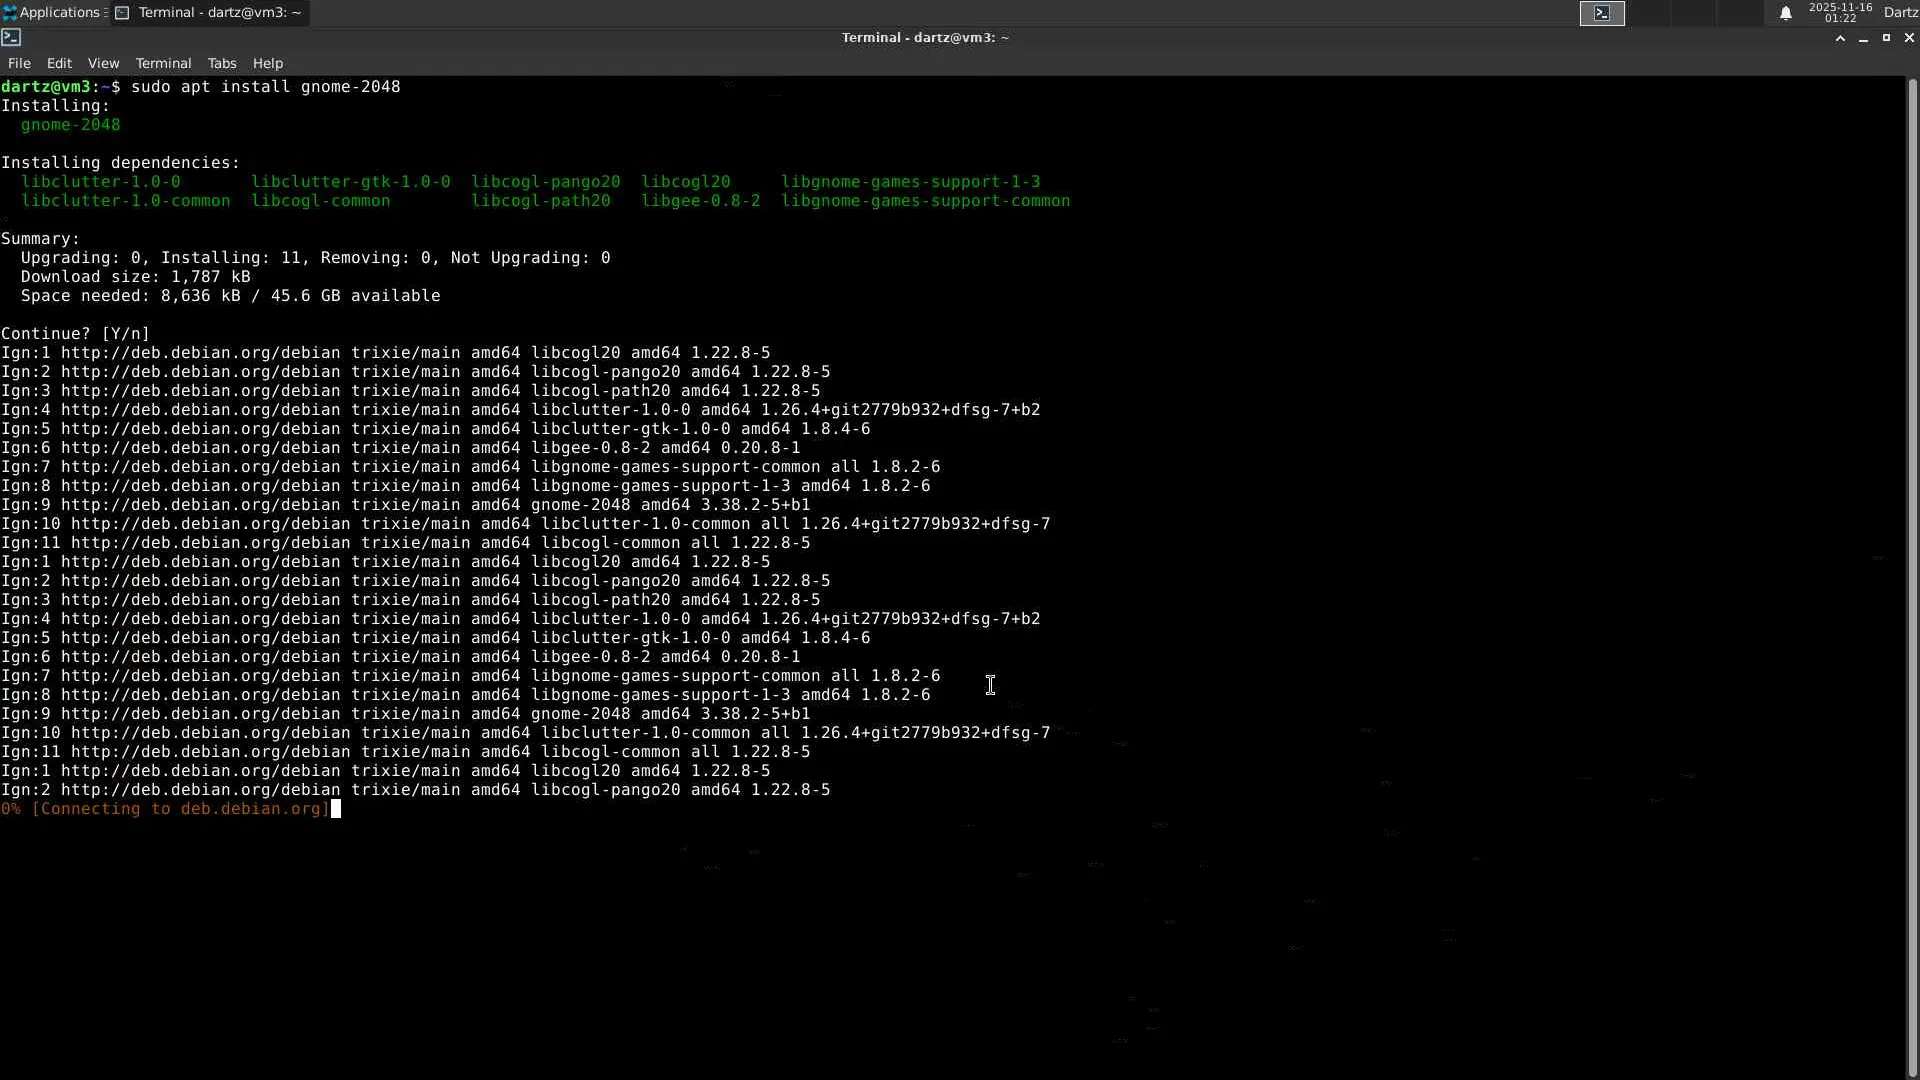This screenshot has width=1920, height=1080.
Task: Open the View menu
Action: click(x=103, y=63)
